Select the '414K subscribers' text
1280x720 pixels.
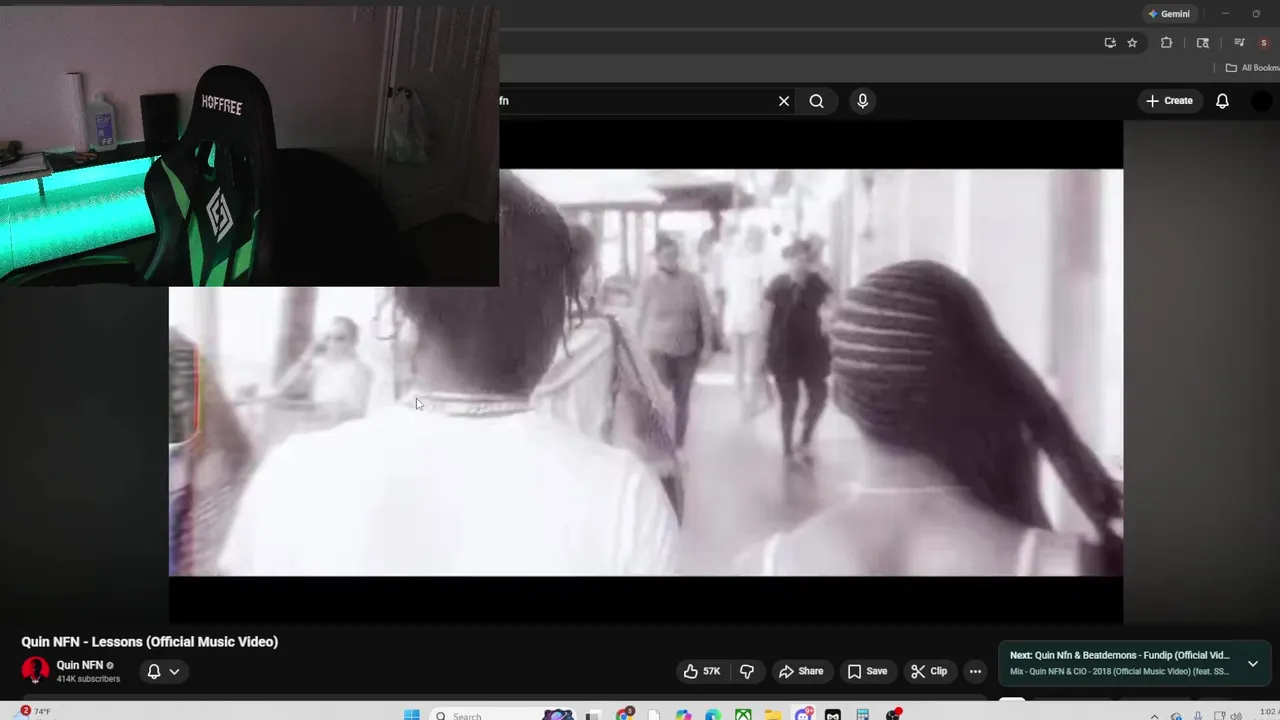[x=88, y=679]
